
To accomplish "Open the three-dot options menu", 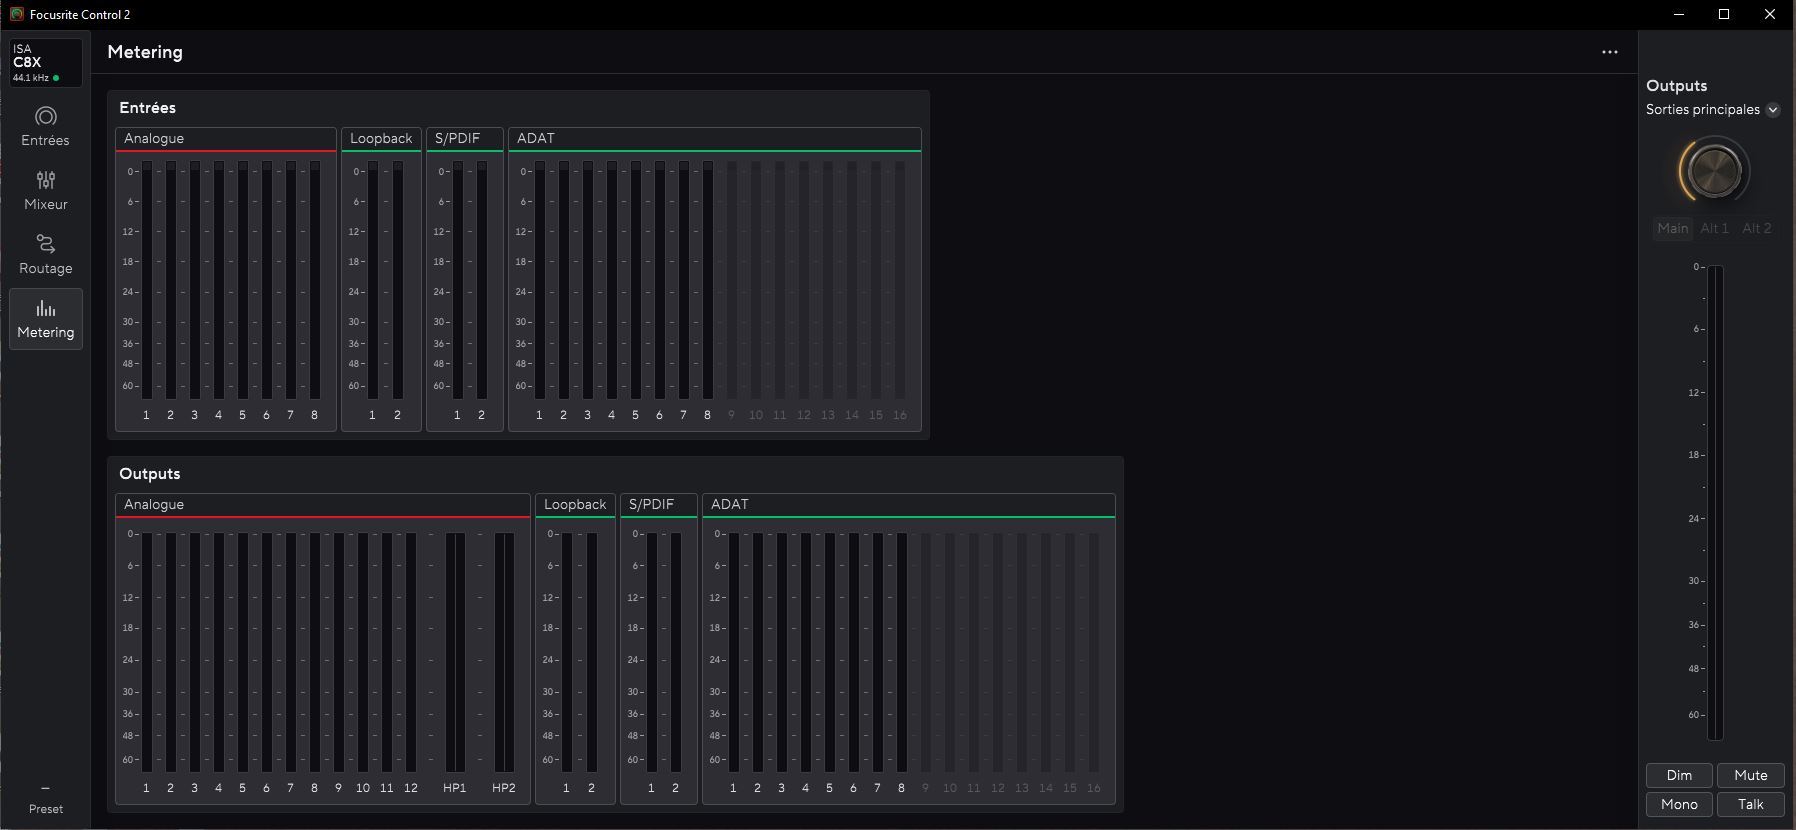I will pyautogui.click(x=1609, y=52).
